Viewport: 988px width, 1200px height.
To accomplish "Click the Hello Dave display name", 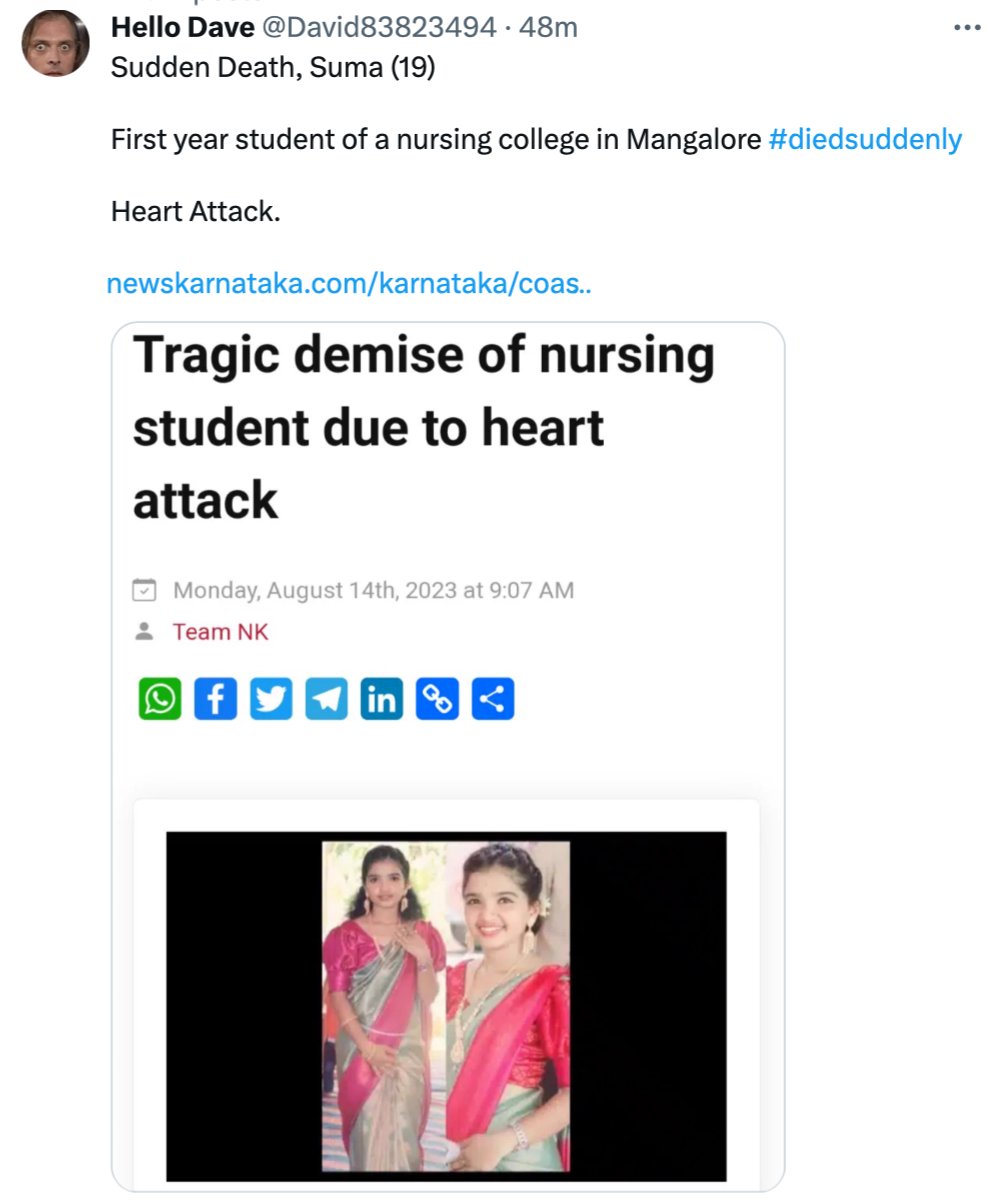I will (x=182, y=28).
